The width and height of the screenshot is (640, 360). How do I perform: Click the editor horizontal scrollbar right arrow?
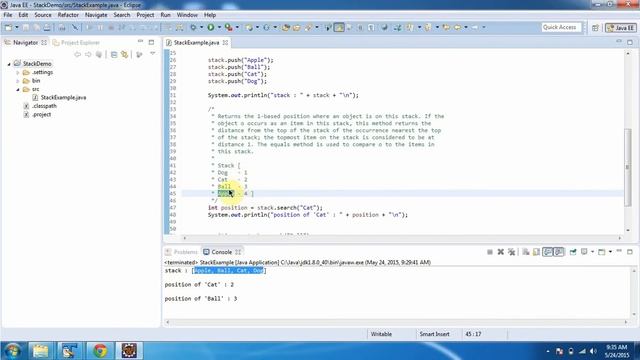[620, 238]
